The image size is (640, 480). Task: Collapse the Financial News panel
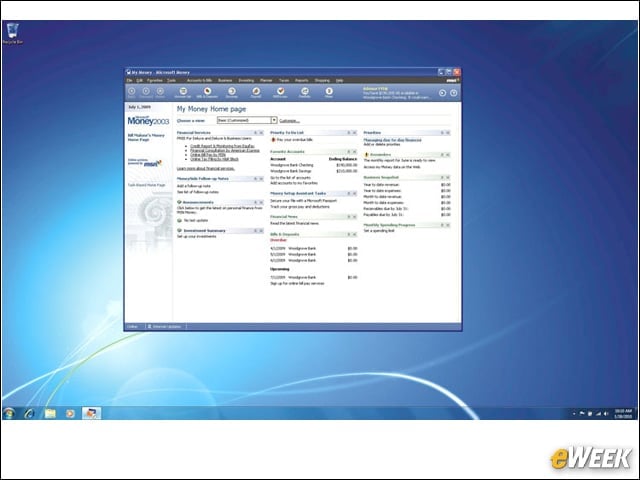pyautogui.click(x=349, y=217)
